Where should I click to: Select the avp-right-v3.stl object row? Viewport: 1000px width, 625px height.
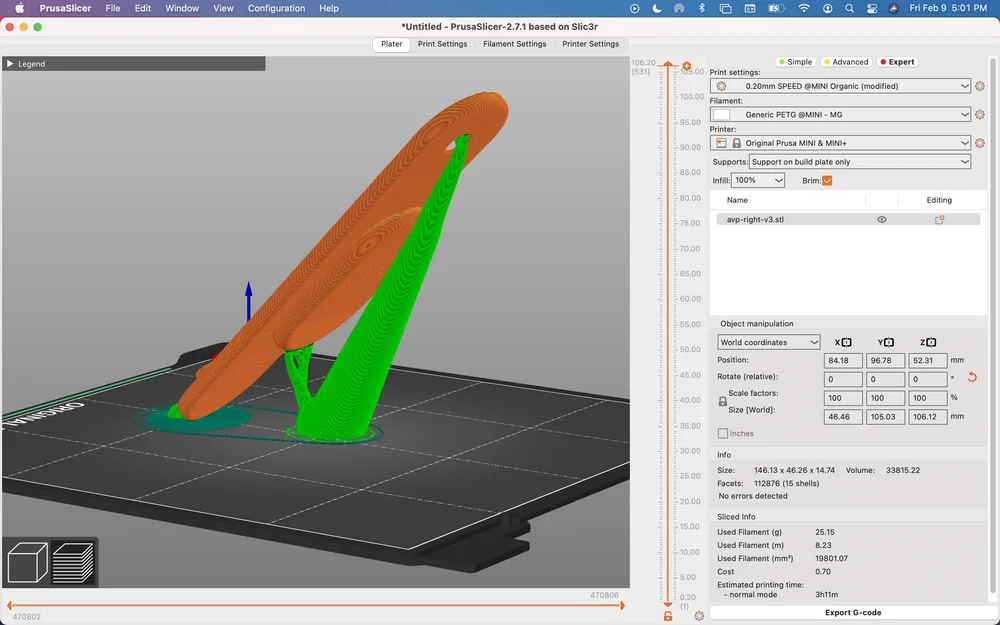[x=848, y=219]
